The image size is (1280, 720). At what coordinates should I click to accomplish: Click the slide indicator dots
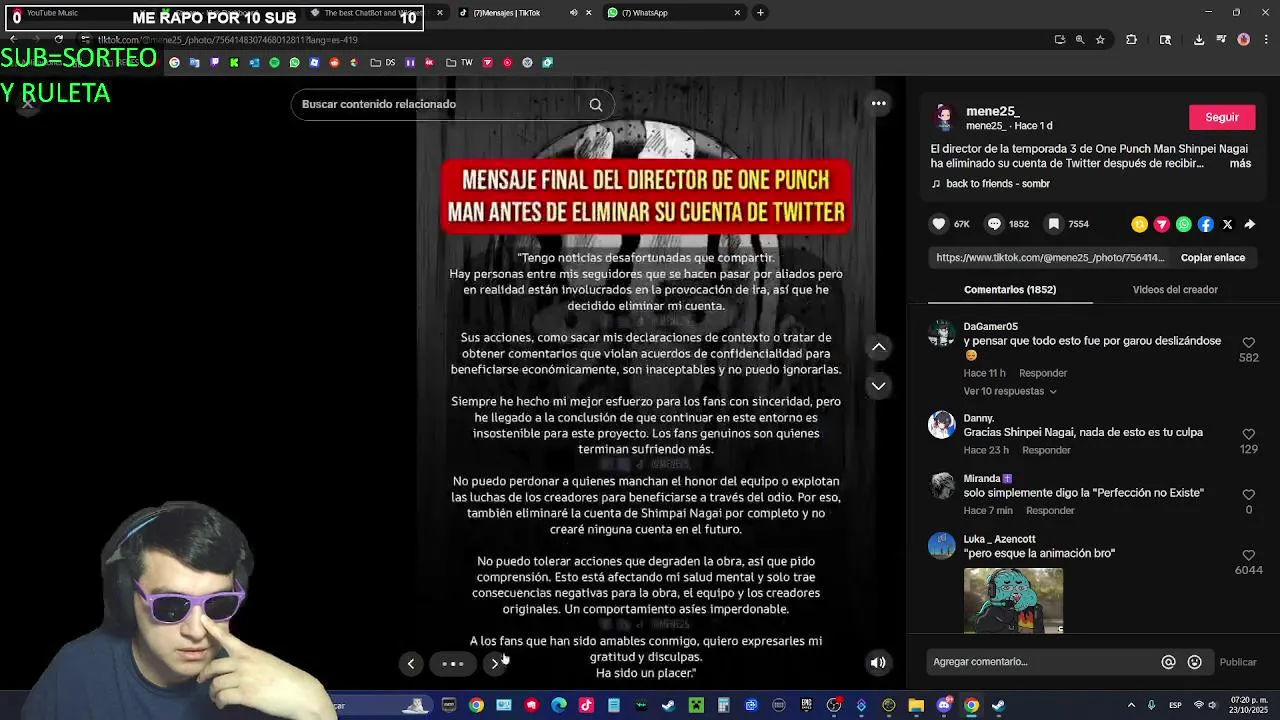tap(453, 663)
